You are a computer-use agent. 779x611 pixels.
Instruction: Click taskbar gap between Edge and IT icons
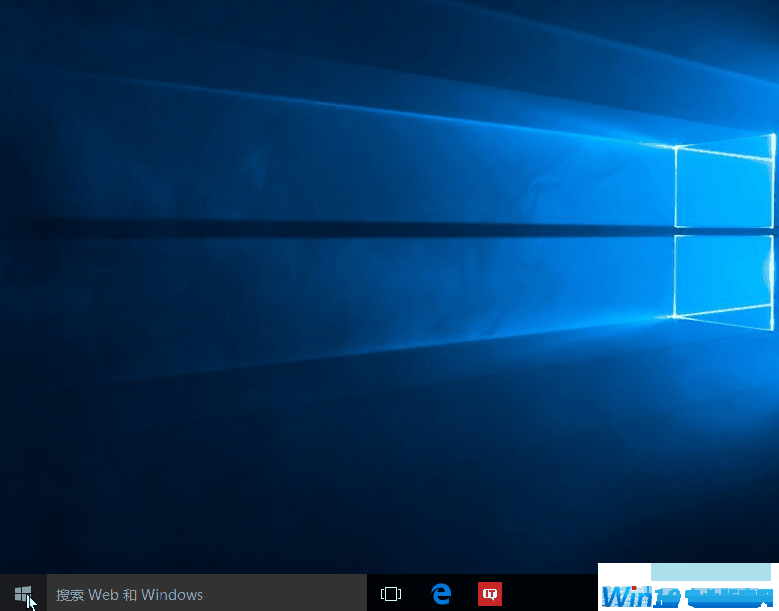pos(466,594)
